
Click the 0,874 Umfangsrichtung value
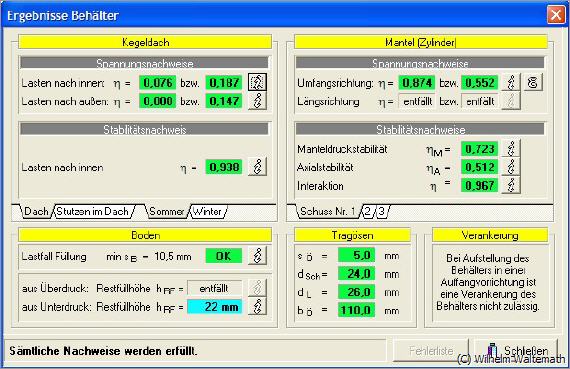417,83
